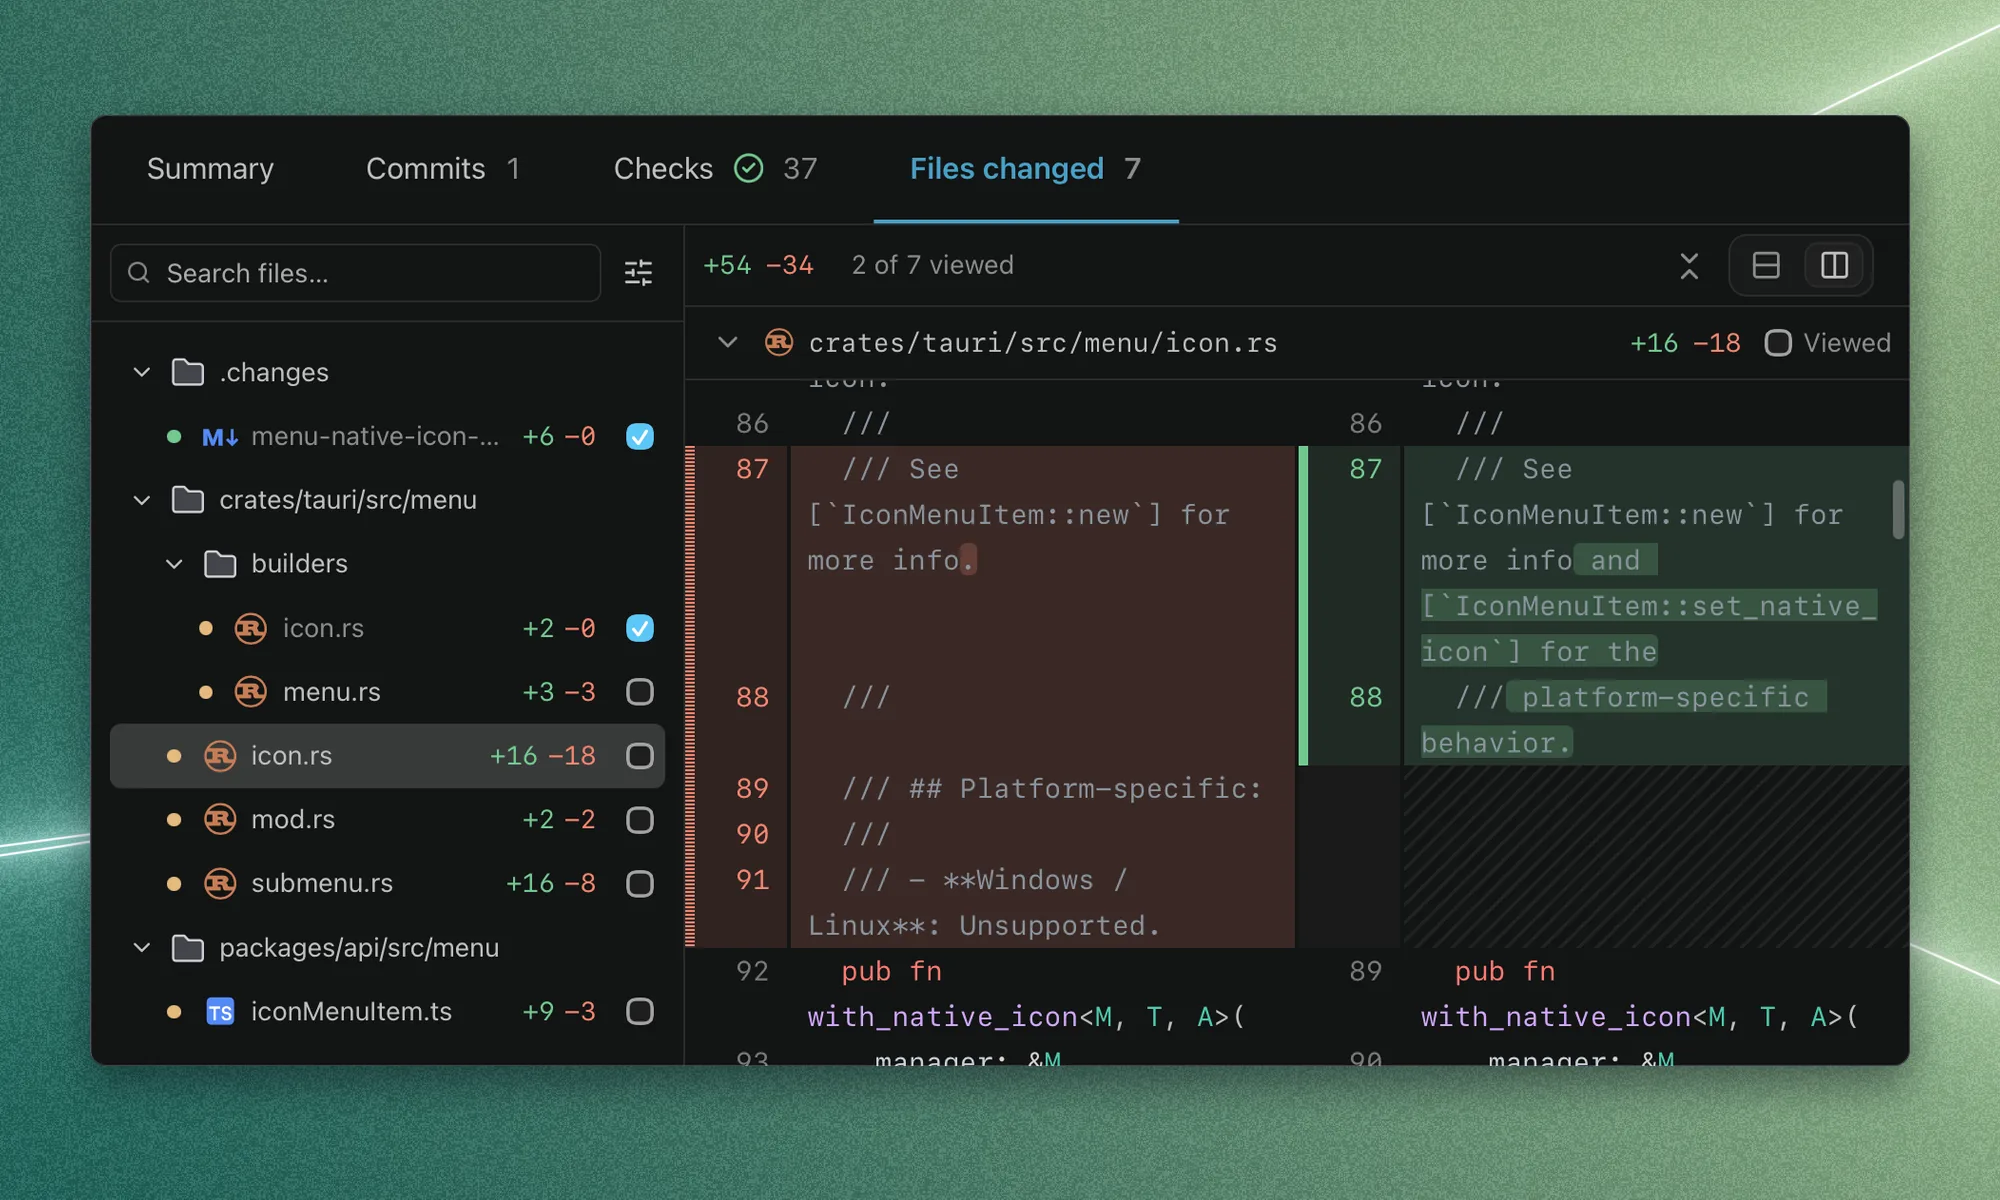Click the Rust icon in icon.rs diff header
Screen dimensions: 2000x1200
tap(779, 343)
